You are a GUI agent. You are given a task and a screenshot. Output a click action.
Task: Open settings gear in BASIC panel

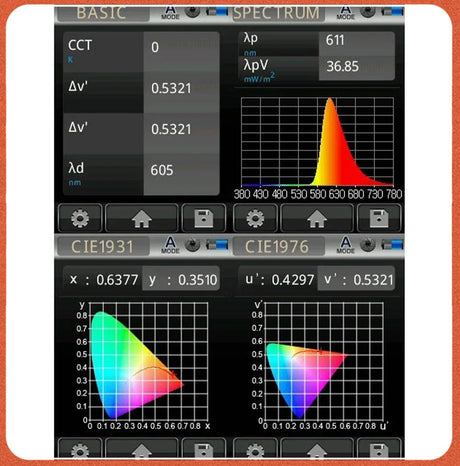tap(80, 218)
